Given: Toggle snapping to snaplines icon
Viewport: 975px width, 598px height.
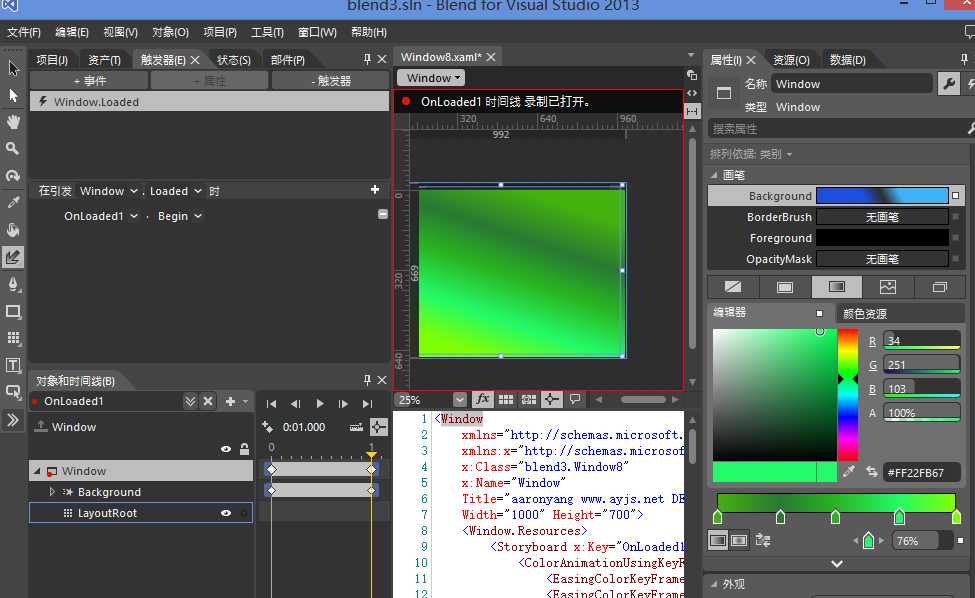Looking at the screenshot, I should (552, 400).
